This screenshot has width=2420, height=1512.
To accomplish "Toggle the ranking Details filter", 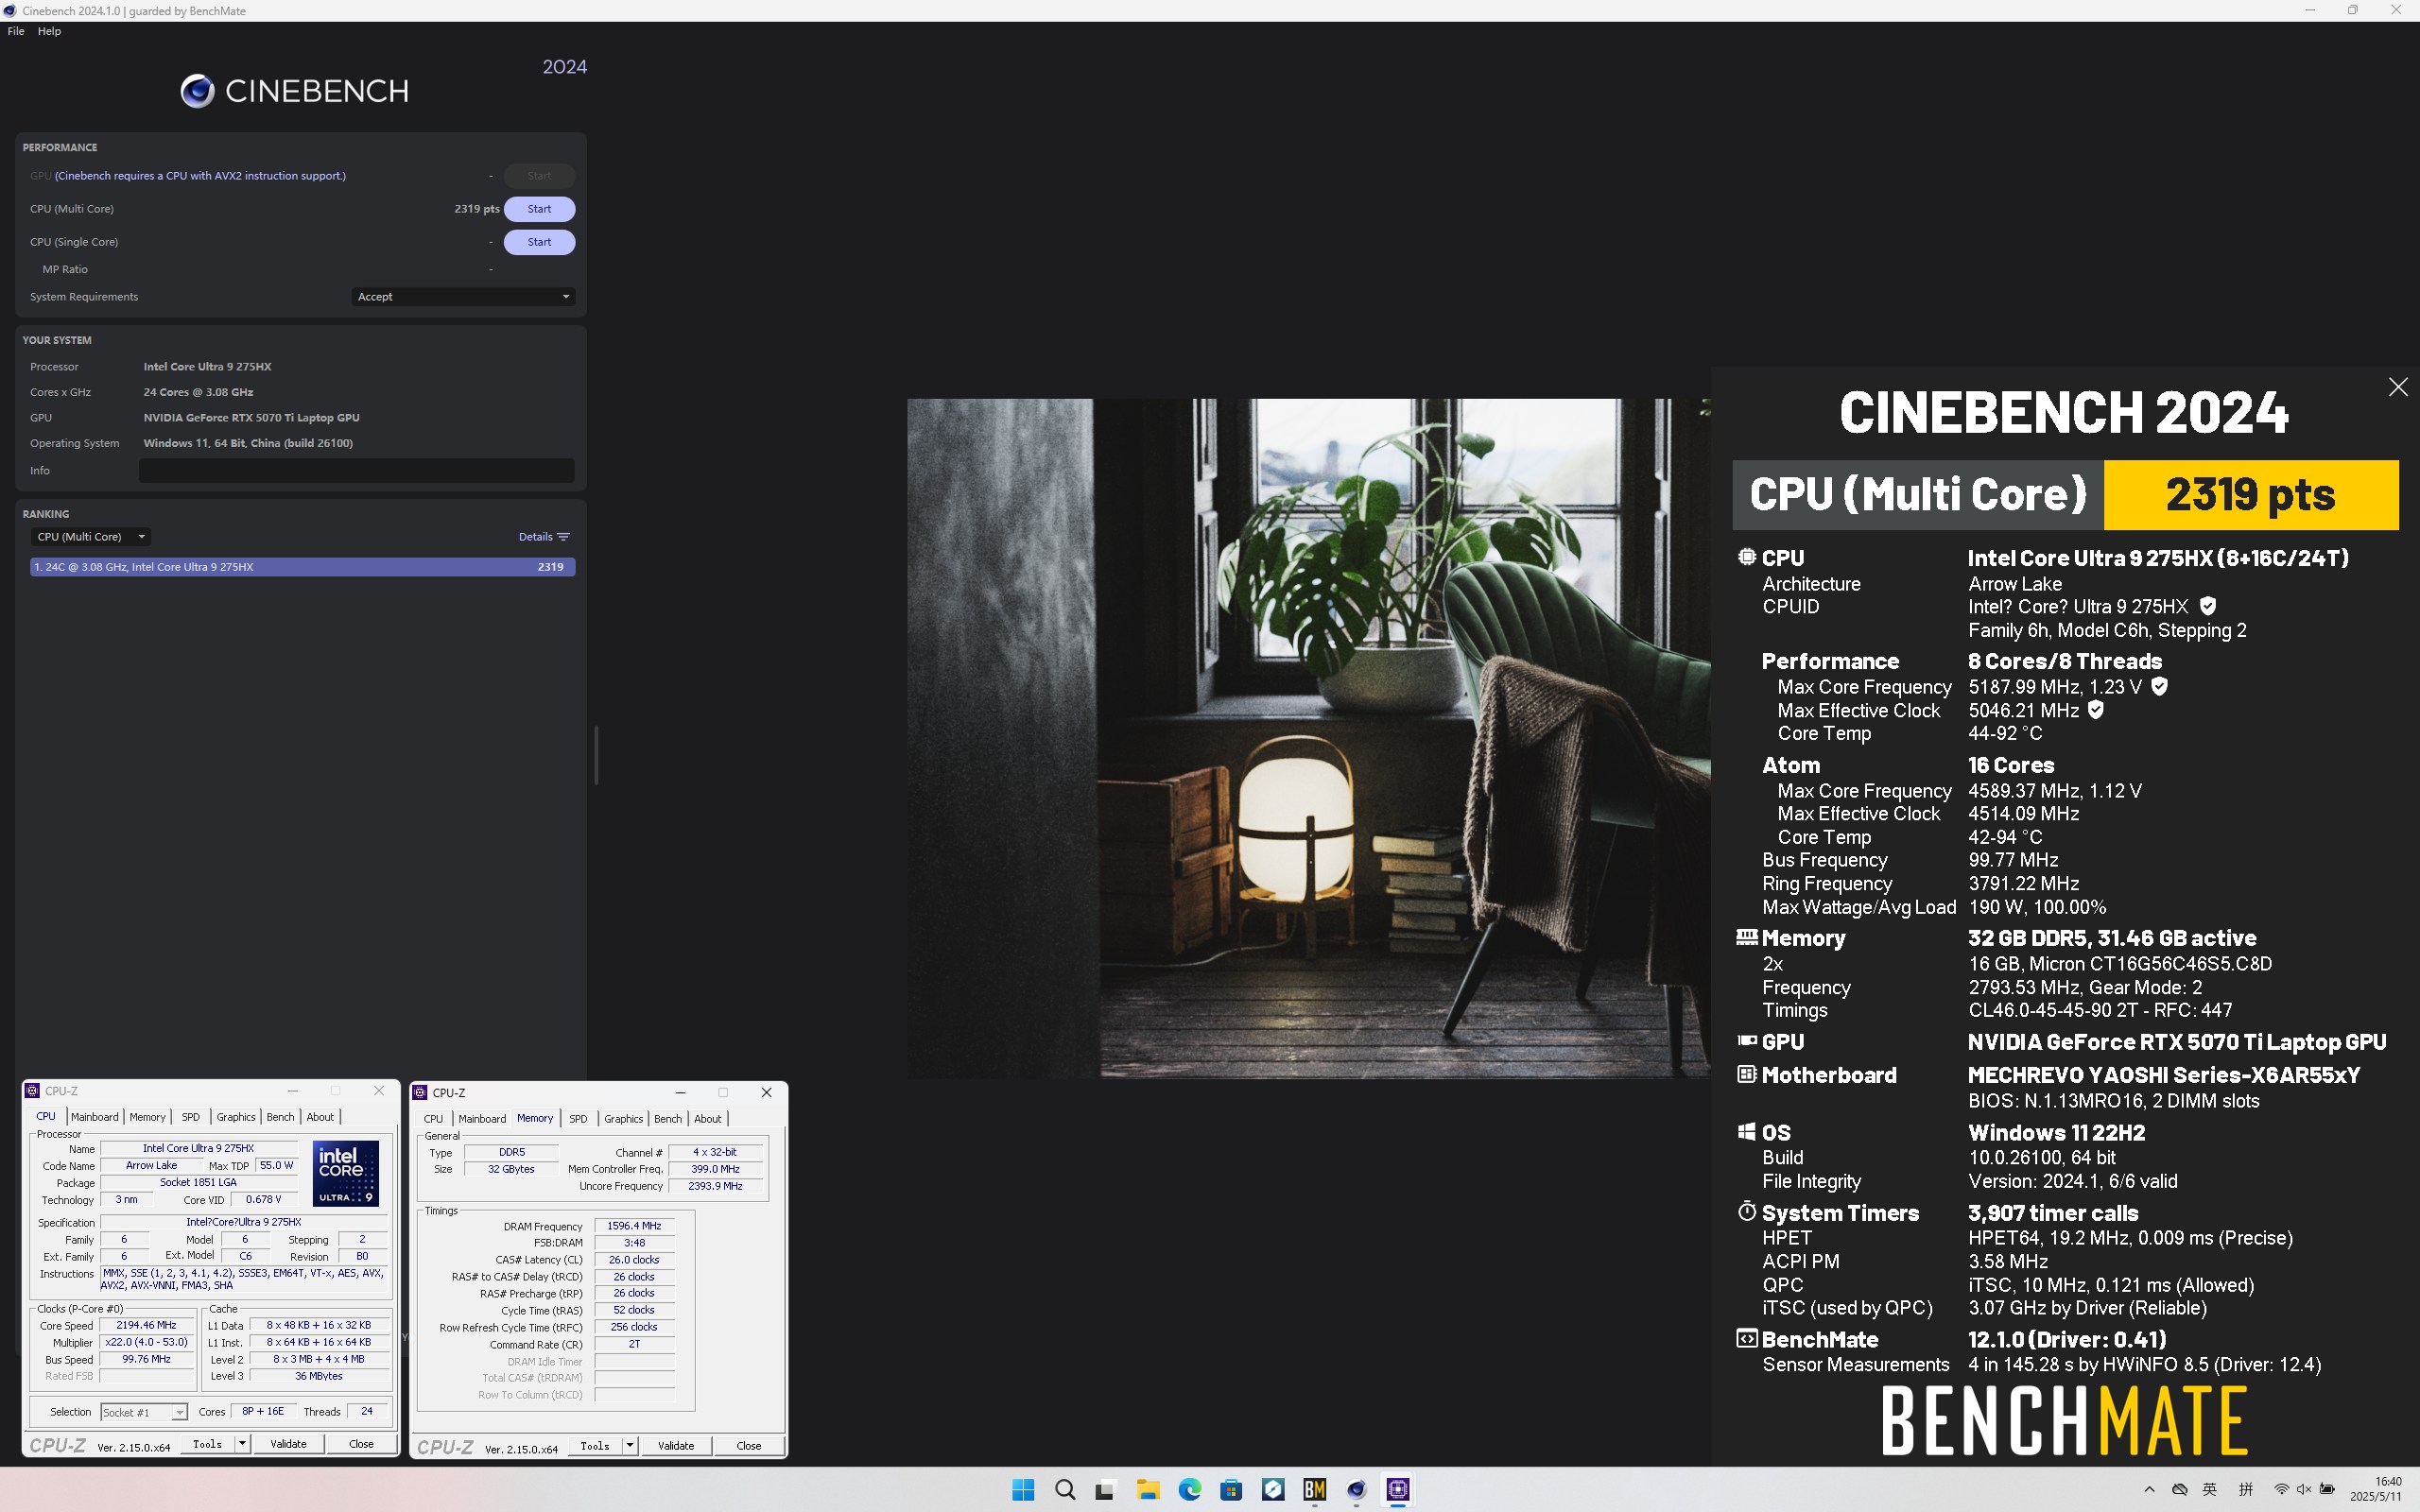I will pyautogui.click(x=544, y=537).
